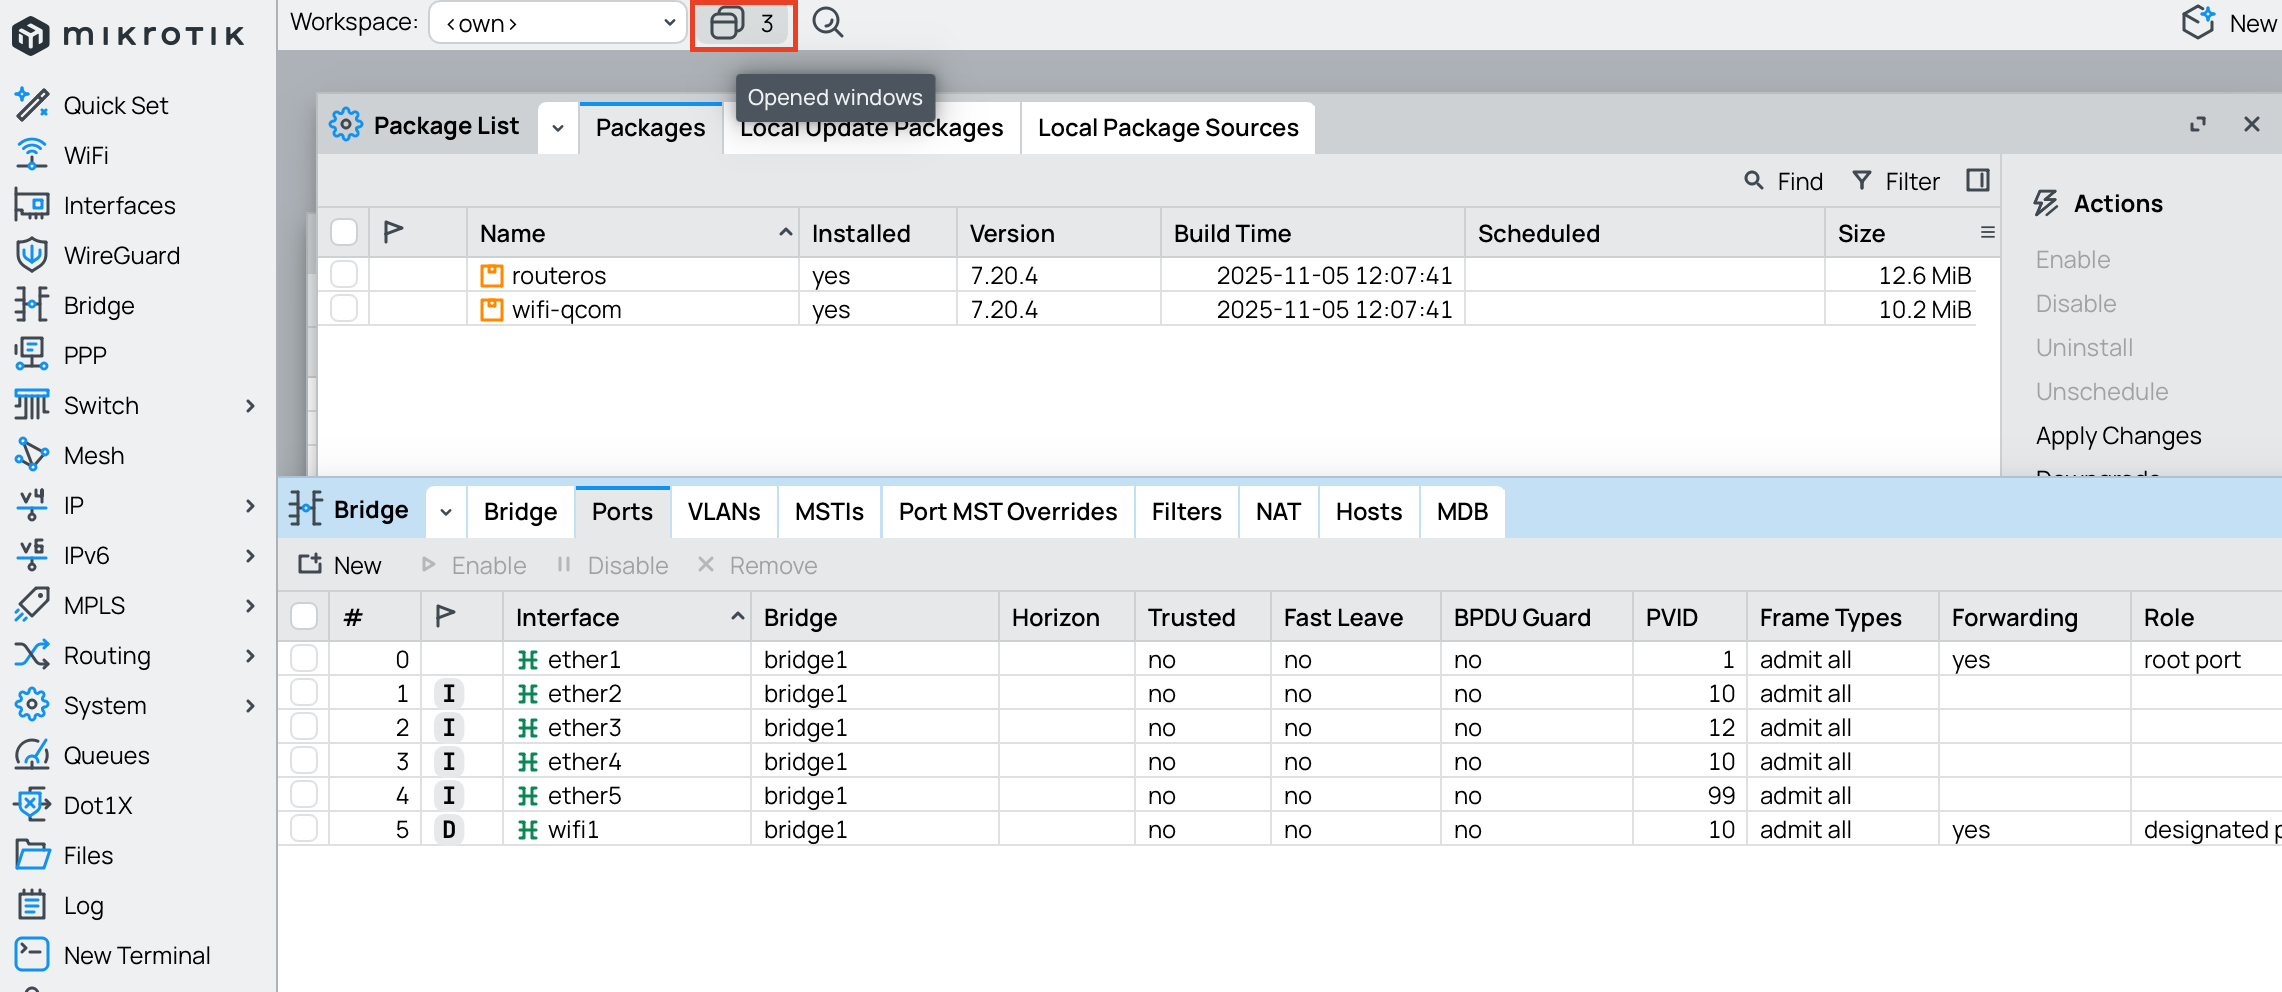Switch to the Packages tab
2282x992 pixels.
tap(650, 127)
